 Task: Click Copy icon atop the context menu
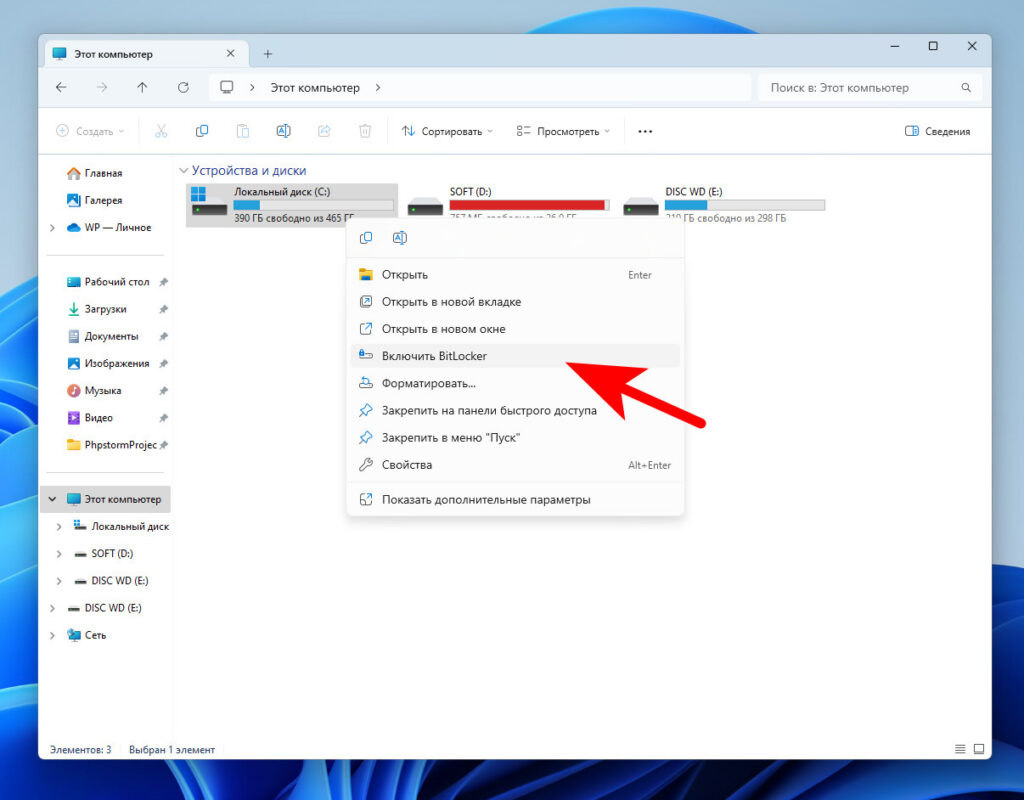366,238
